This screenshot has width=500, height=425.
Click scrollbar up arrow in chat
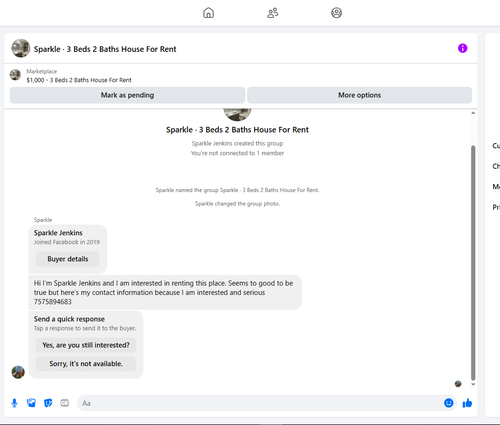[x=473, y=113]
